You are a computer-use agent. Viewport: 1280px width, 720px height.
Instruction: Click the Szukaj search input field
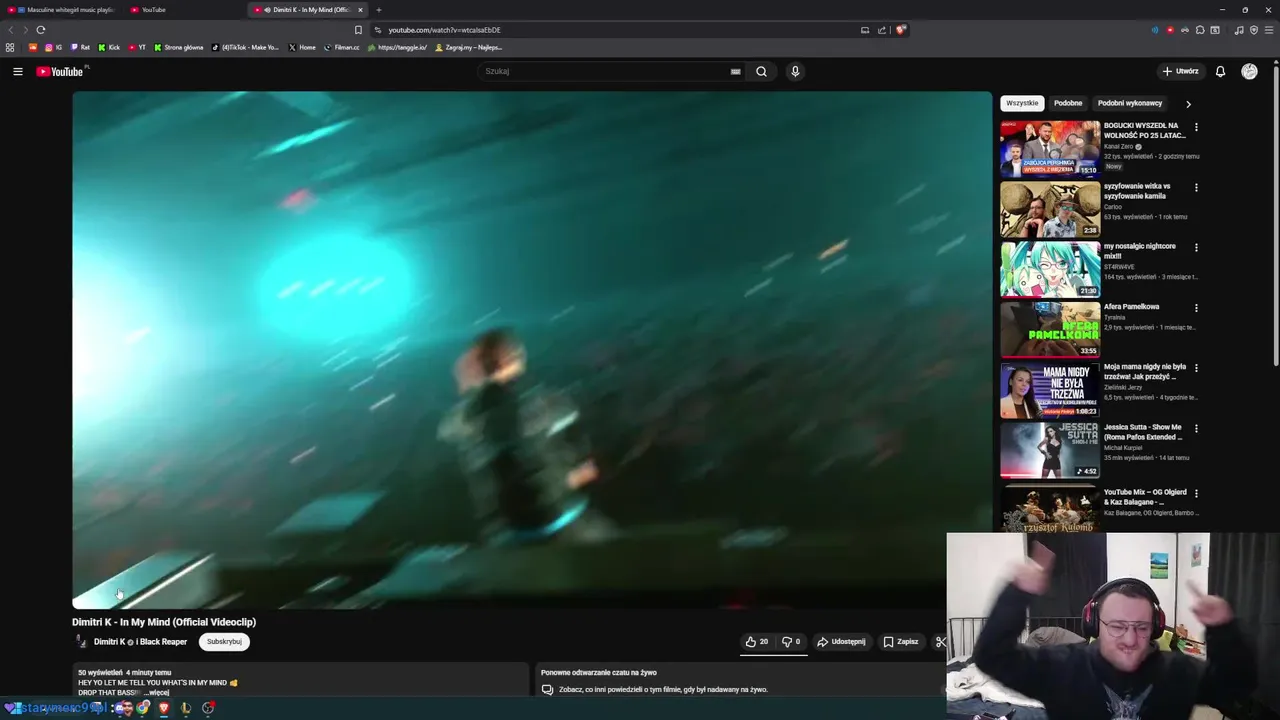click(605, 71)
